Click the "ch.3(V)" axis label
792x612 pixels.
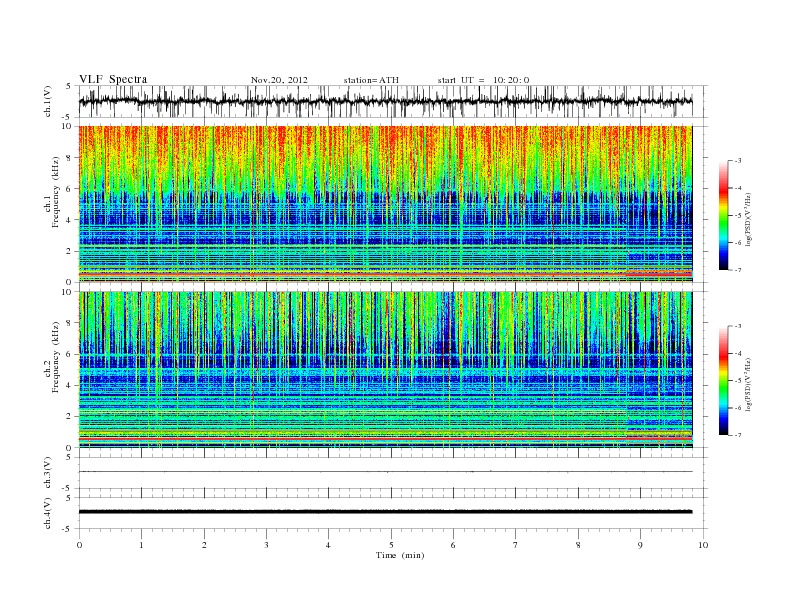coord(47,473)
